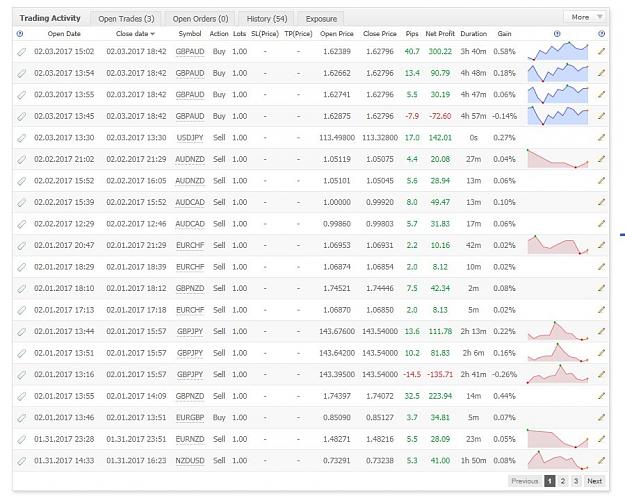Click pencil edit icon for USDJPY trade row
The height and width of the screenshot is (498, 625).
[x=601, y=138]
